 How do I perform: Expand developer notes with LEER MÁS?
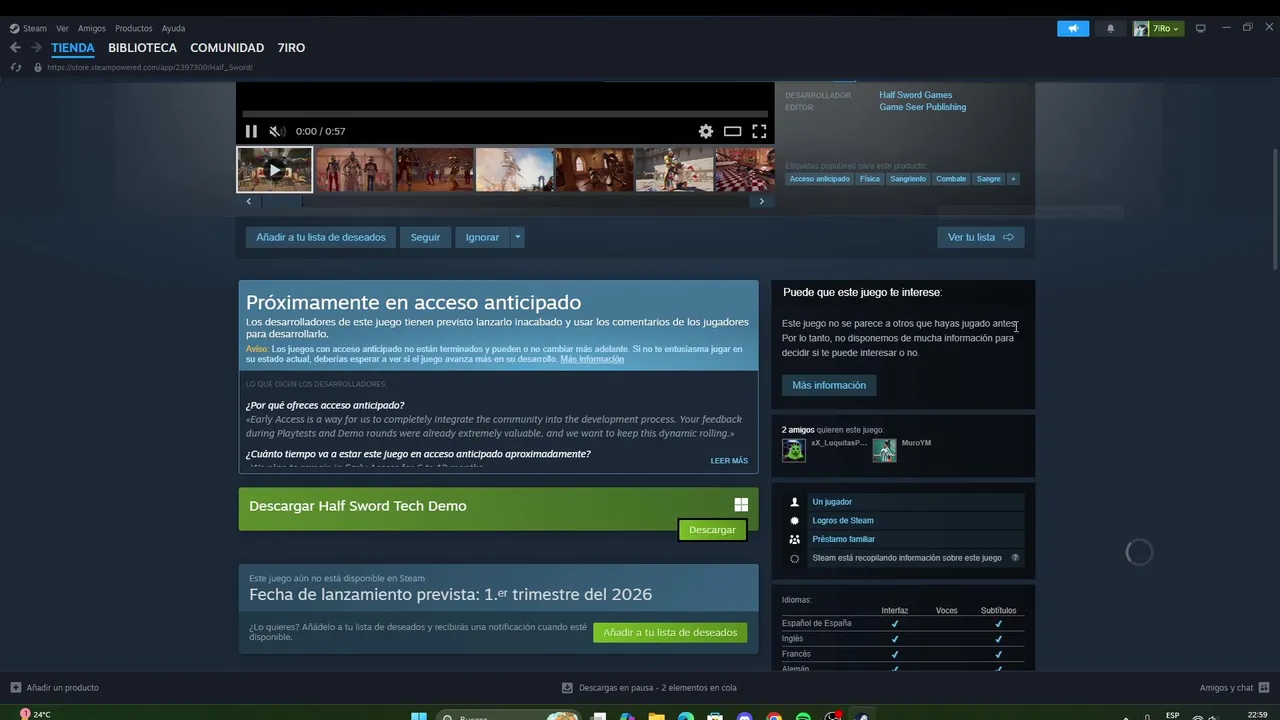point(729,461)
